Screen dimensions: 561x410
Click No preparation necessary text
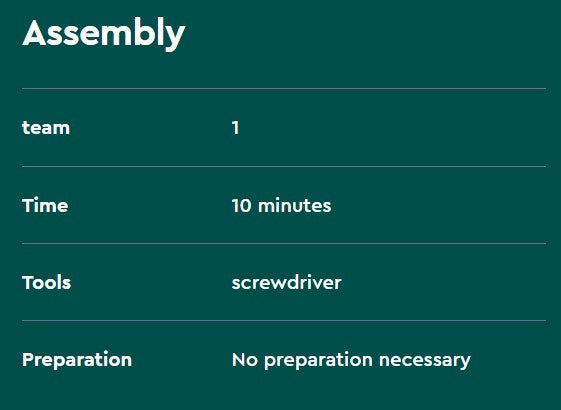click(x=351, y=360)
